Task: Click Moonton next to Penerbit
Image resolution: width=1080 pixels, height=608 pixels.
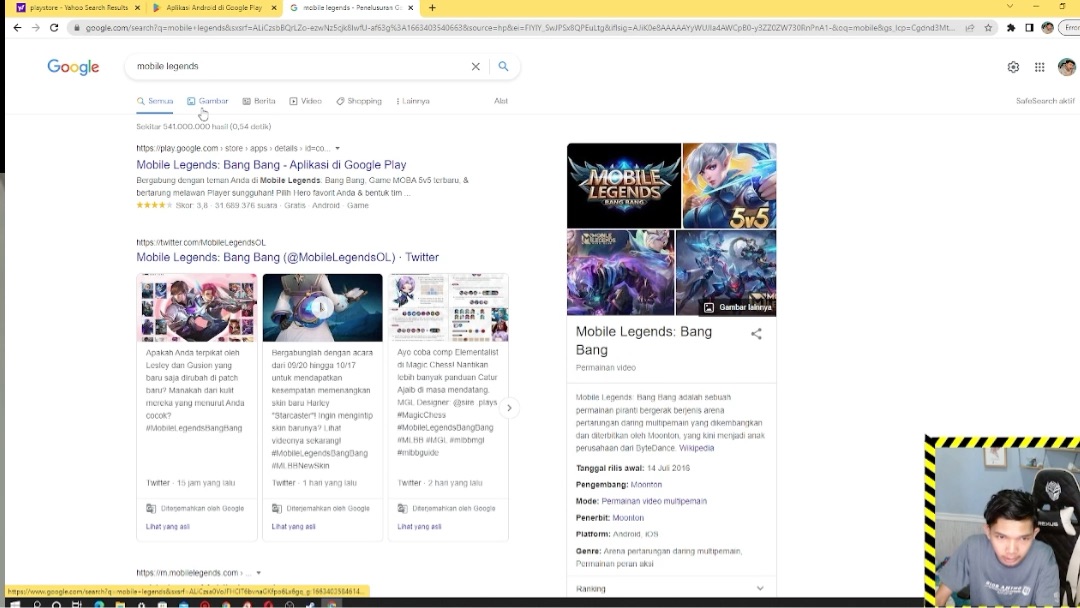Action: point(628,518)
